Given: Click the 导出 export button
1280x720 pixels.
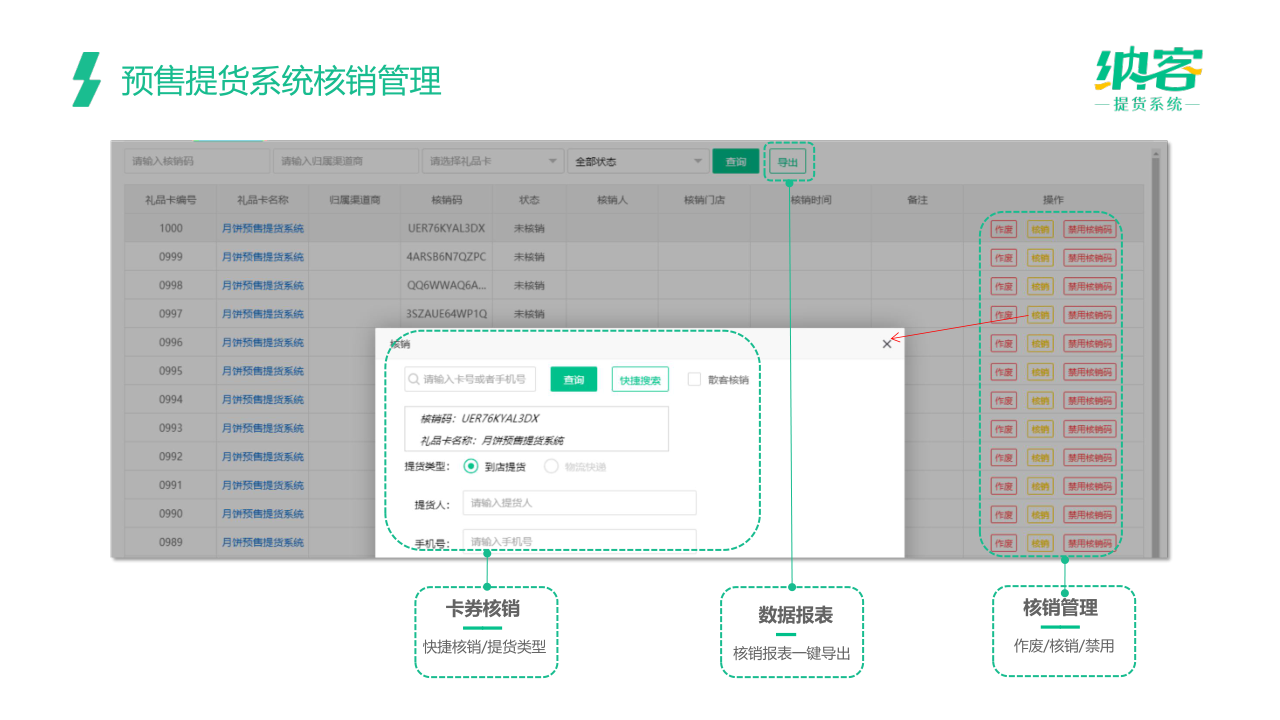Looking at the screenshot, I should pyautogui.click(x=788, y=162).
